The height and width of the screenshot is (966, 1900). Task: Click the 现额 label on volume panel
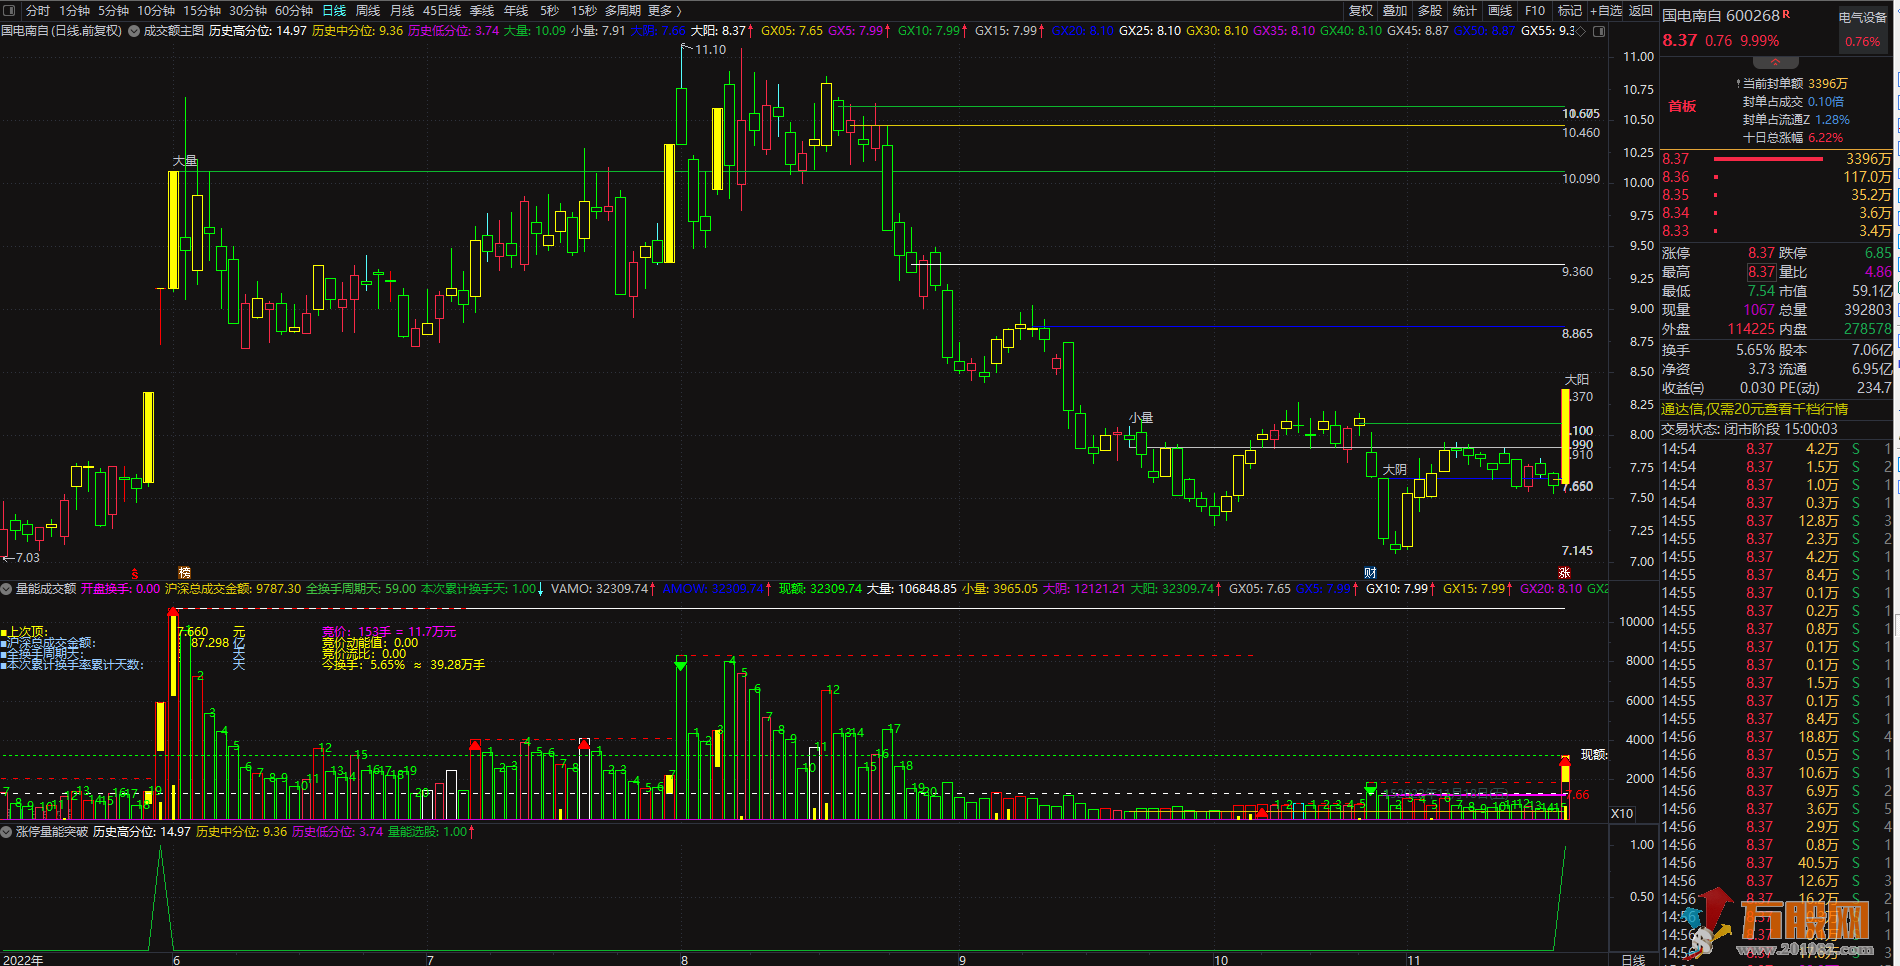1594,755
